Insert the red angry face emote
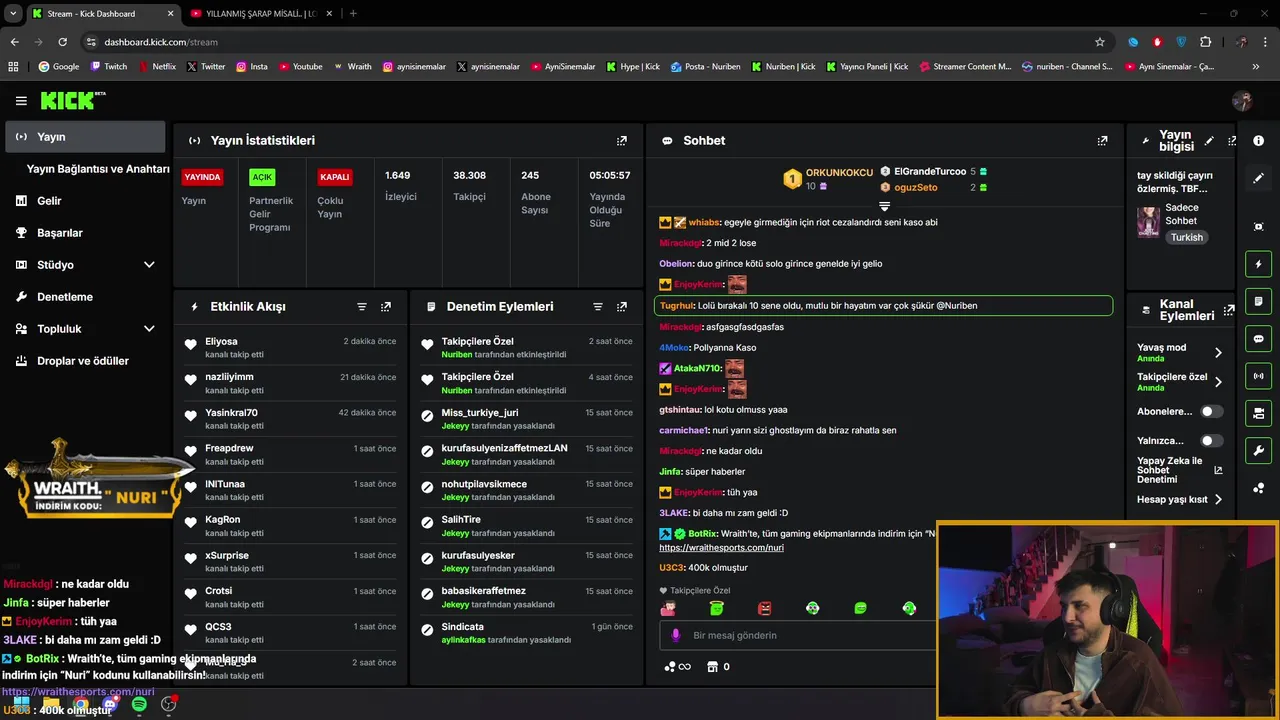The width and height of the screenshot is (1280, 720). tap(765, 608)
